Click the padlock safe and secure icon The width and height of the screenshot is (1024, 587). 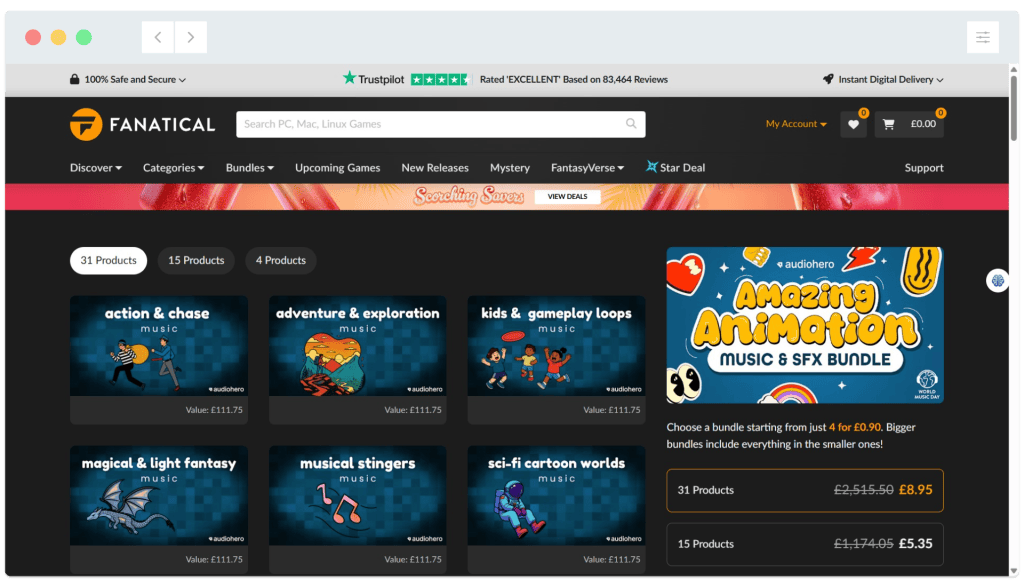tap(74, 79)
